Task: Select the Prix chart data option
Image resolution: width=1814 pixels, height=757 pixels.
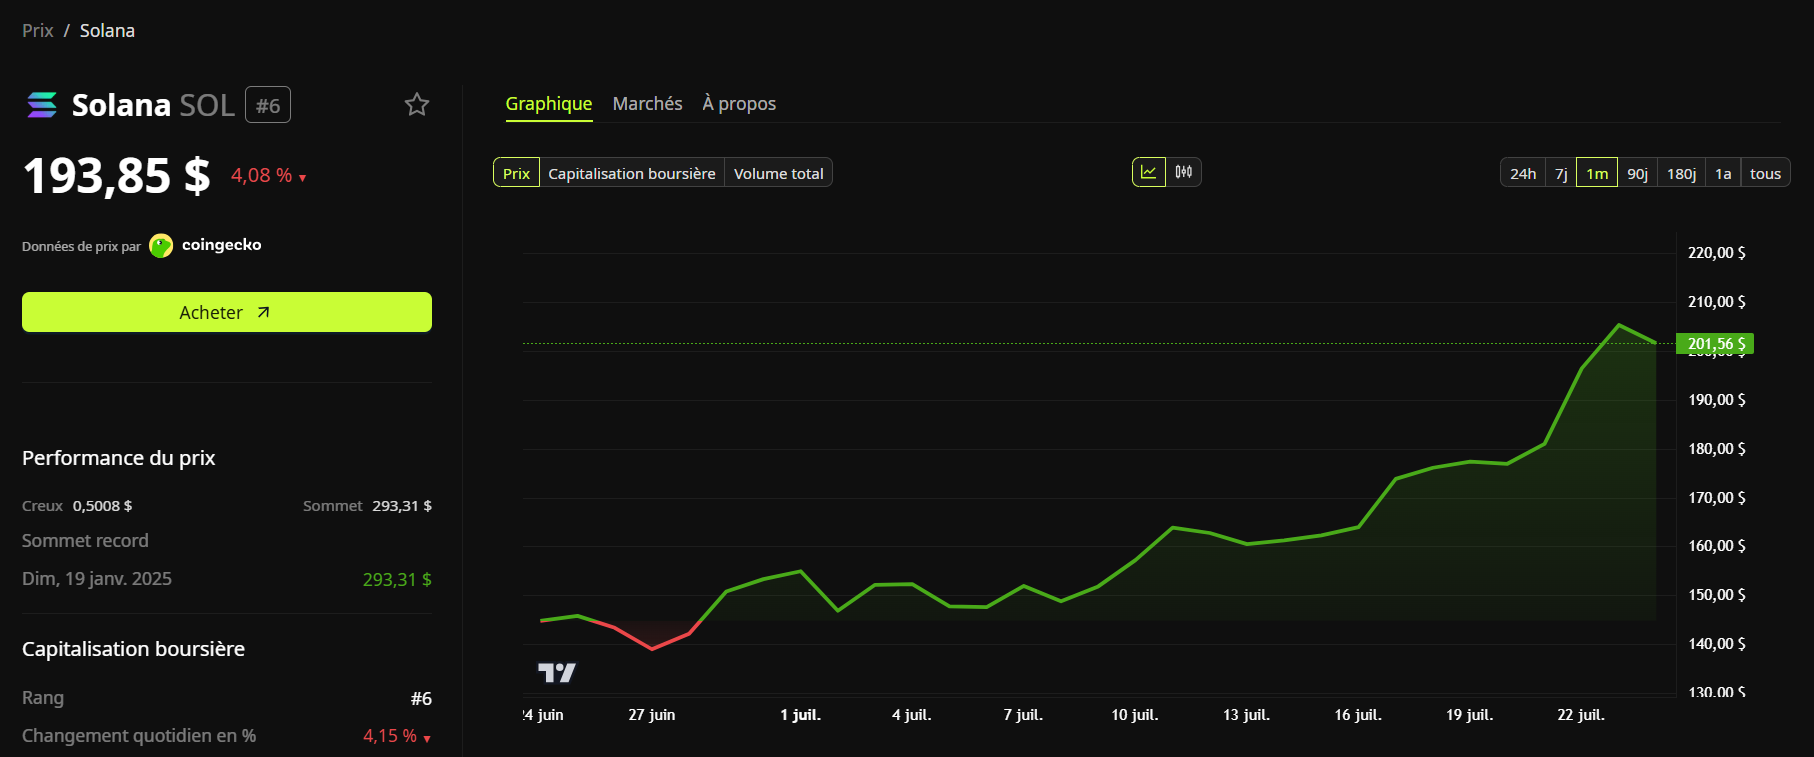Action: (516, 173)
